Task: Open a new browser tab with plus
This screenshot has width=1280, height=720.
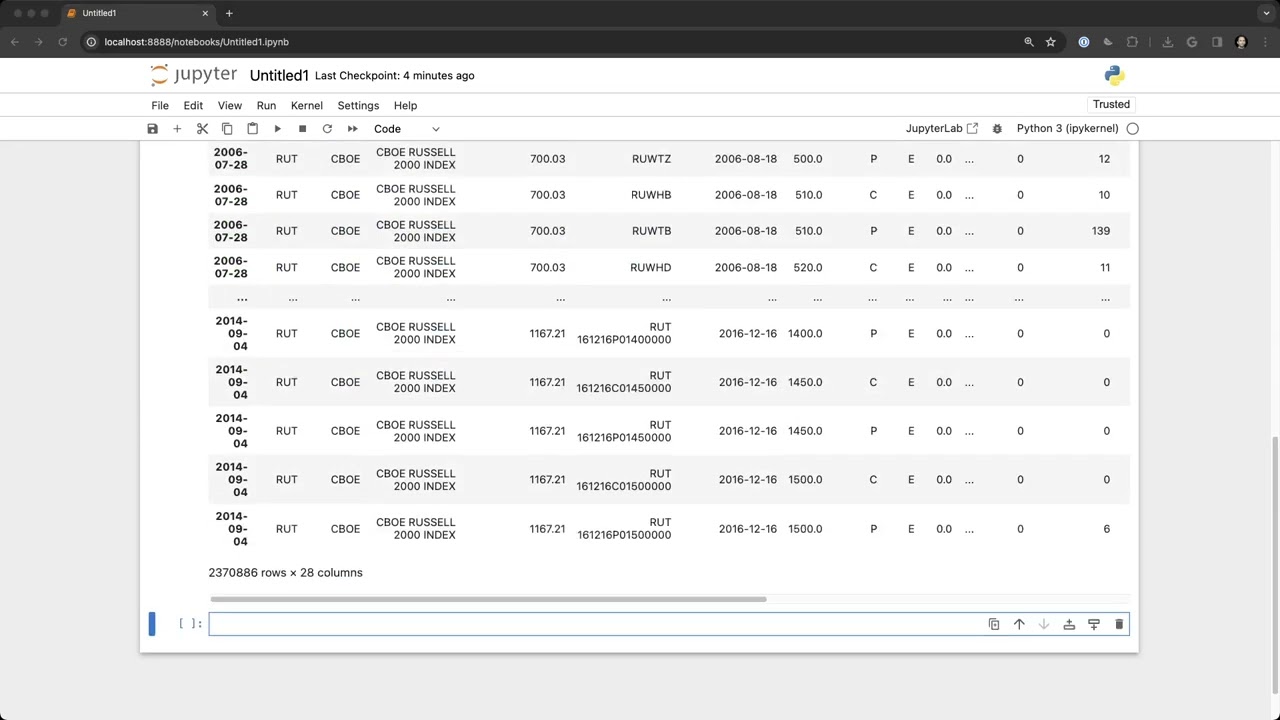Action: pyautogui.click(x=229, y=13)
